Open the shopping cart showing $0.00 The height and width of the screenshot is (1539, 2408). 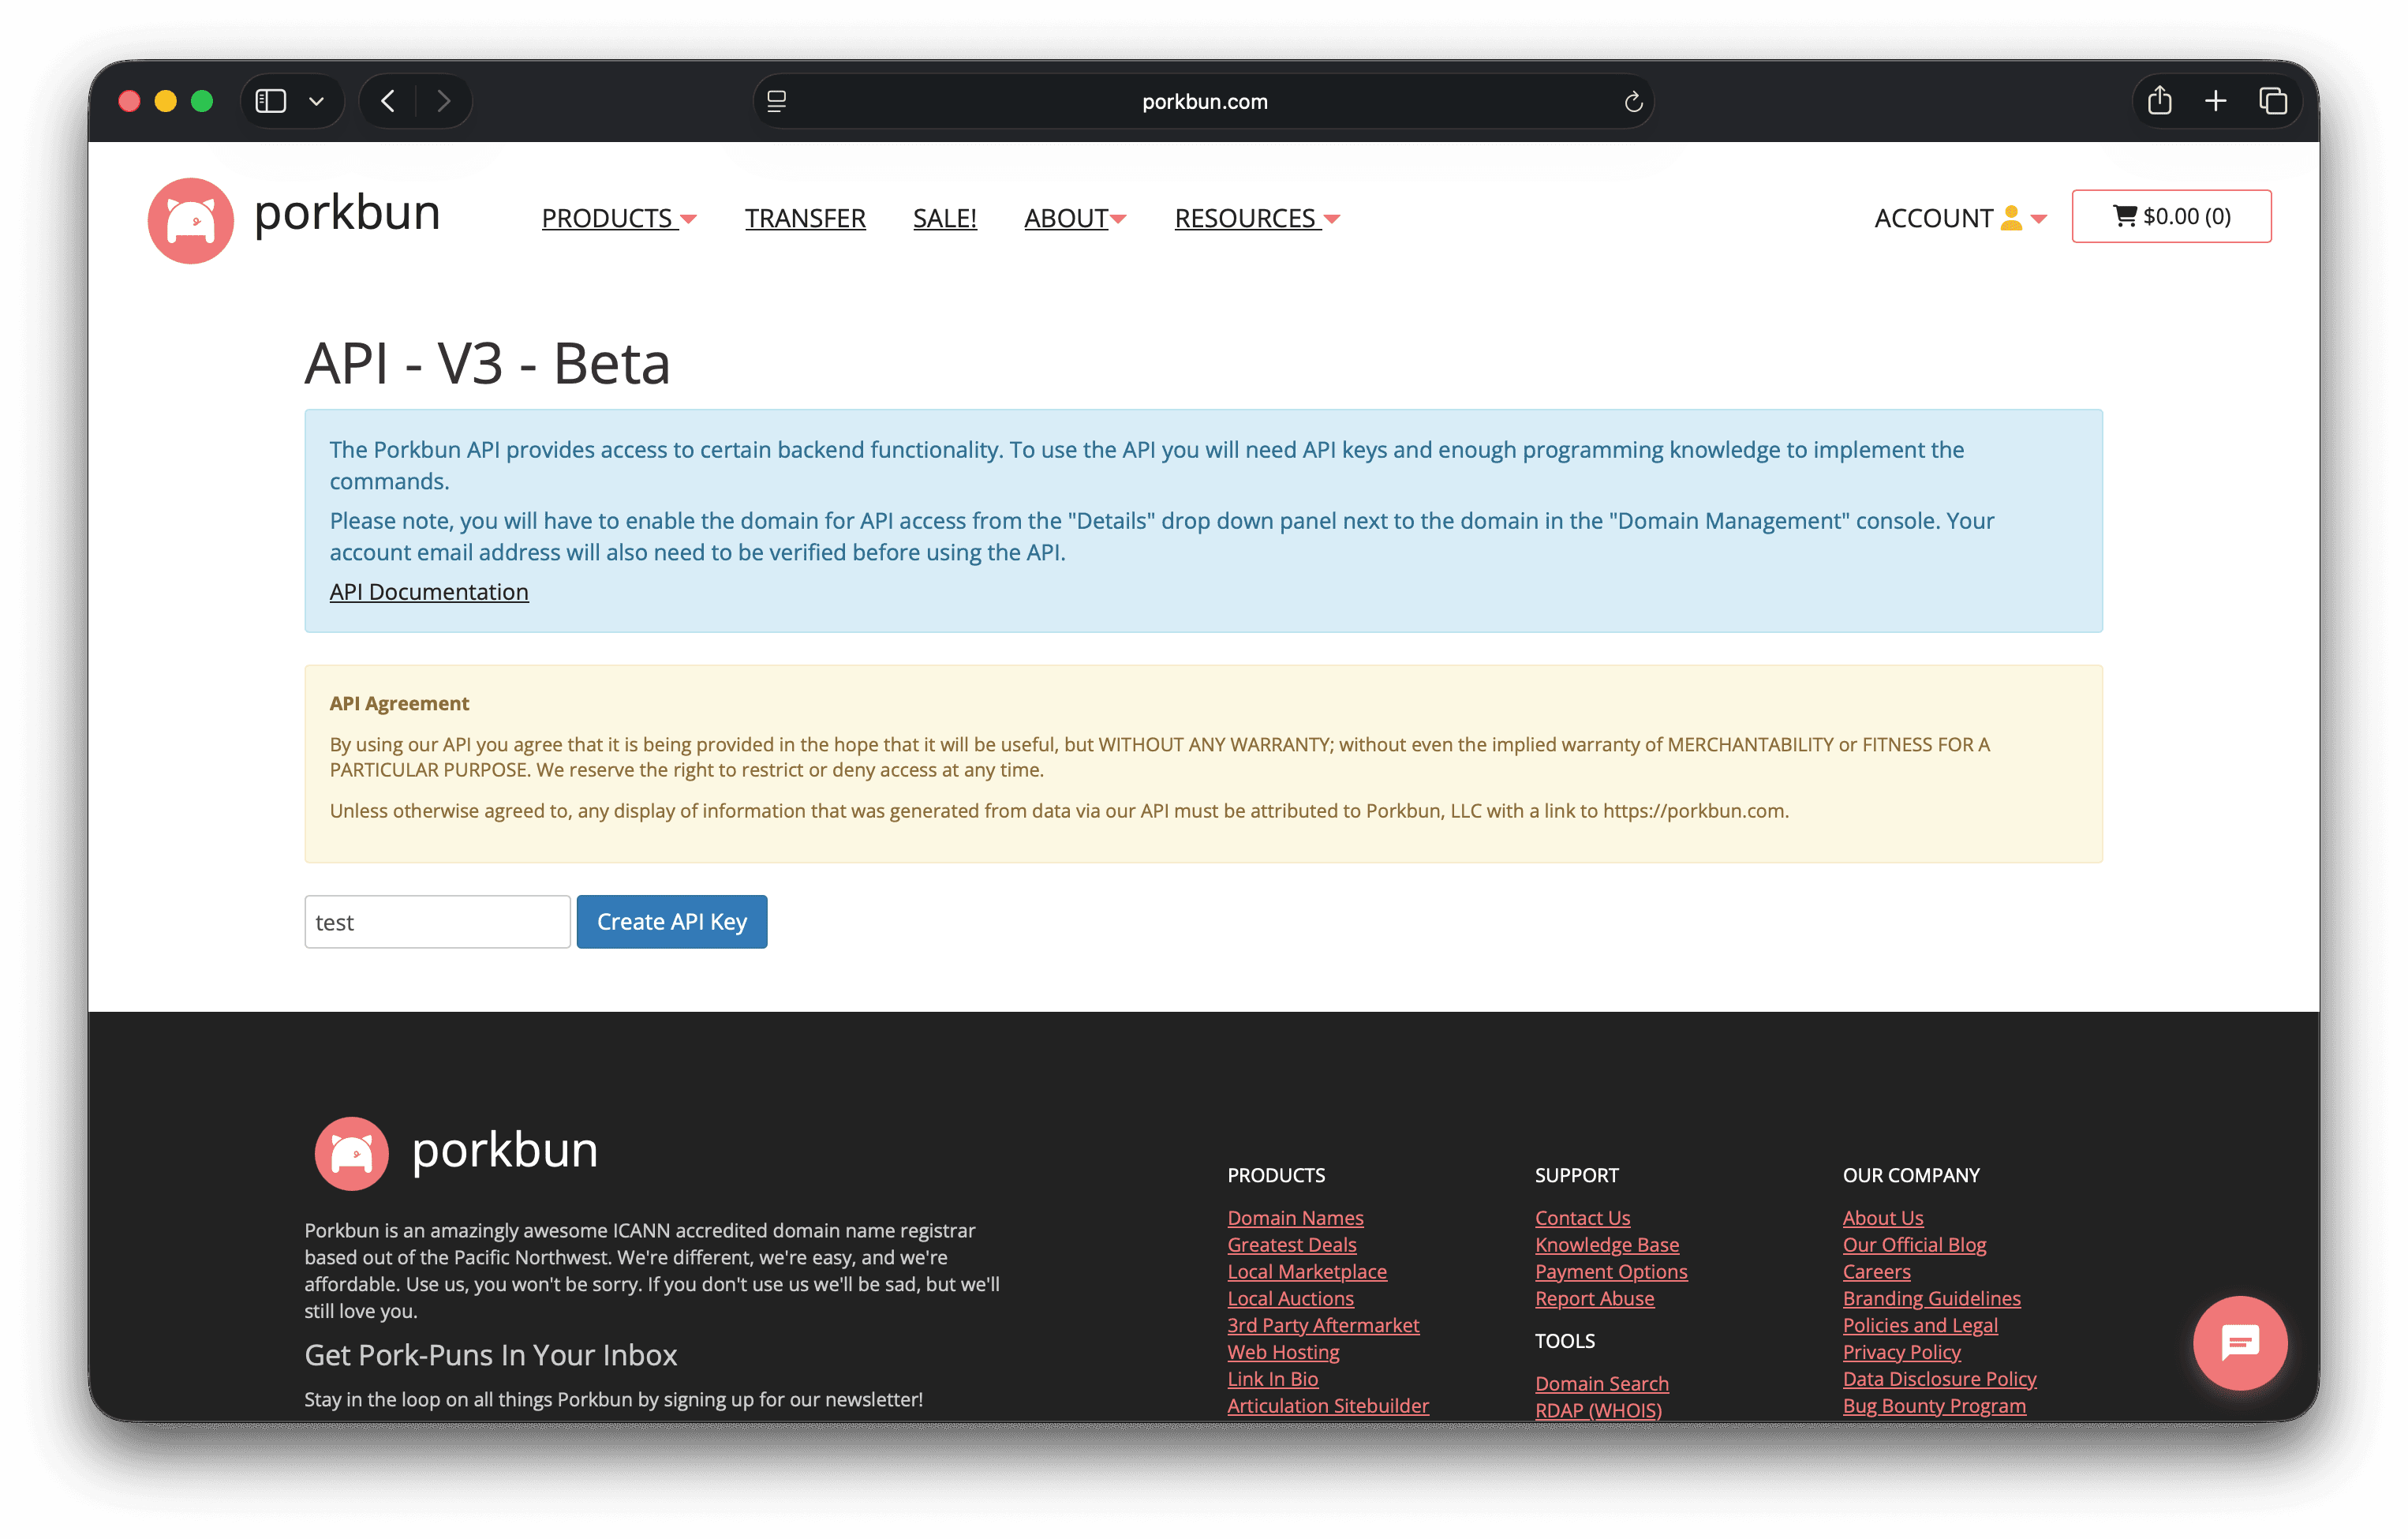(2171, 216)
